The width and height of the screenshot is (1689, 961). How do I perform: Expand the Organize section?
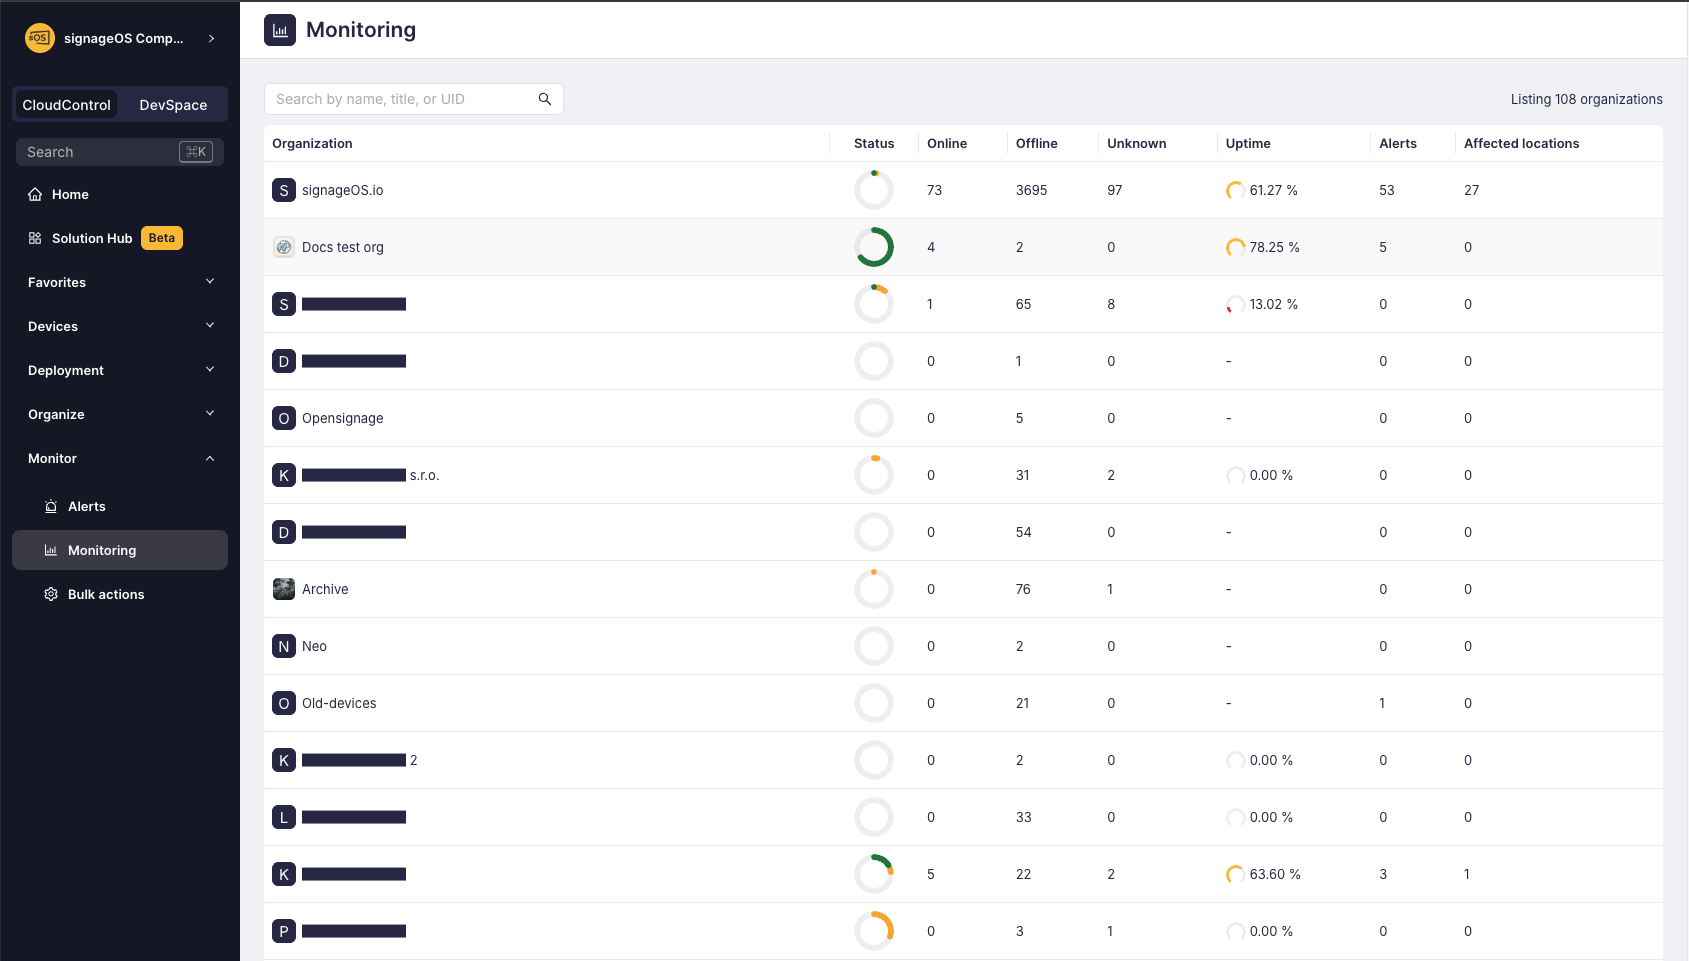(x=120, y=414)
